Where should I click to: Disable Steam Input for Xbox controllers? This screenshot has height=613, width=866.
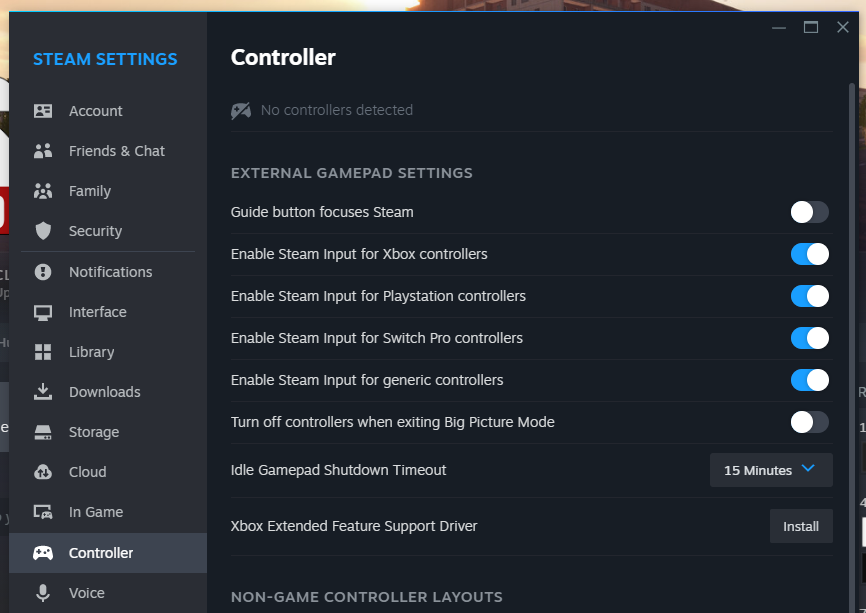click(809, 254)
